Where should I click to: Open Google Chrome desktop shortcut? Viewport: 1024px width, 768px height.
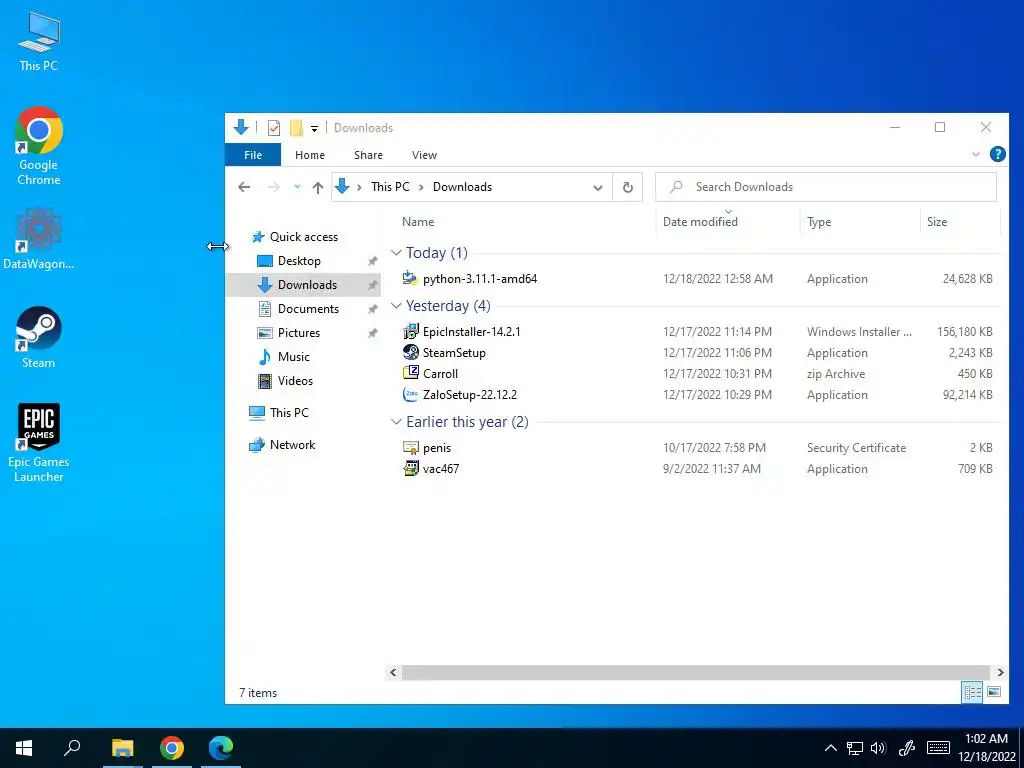tap(39, 146)
